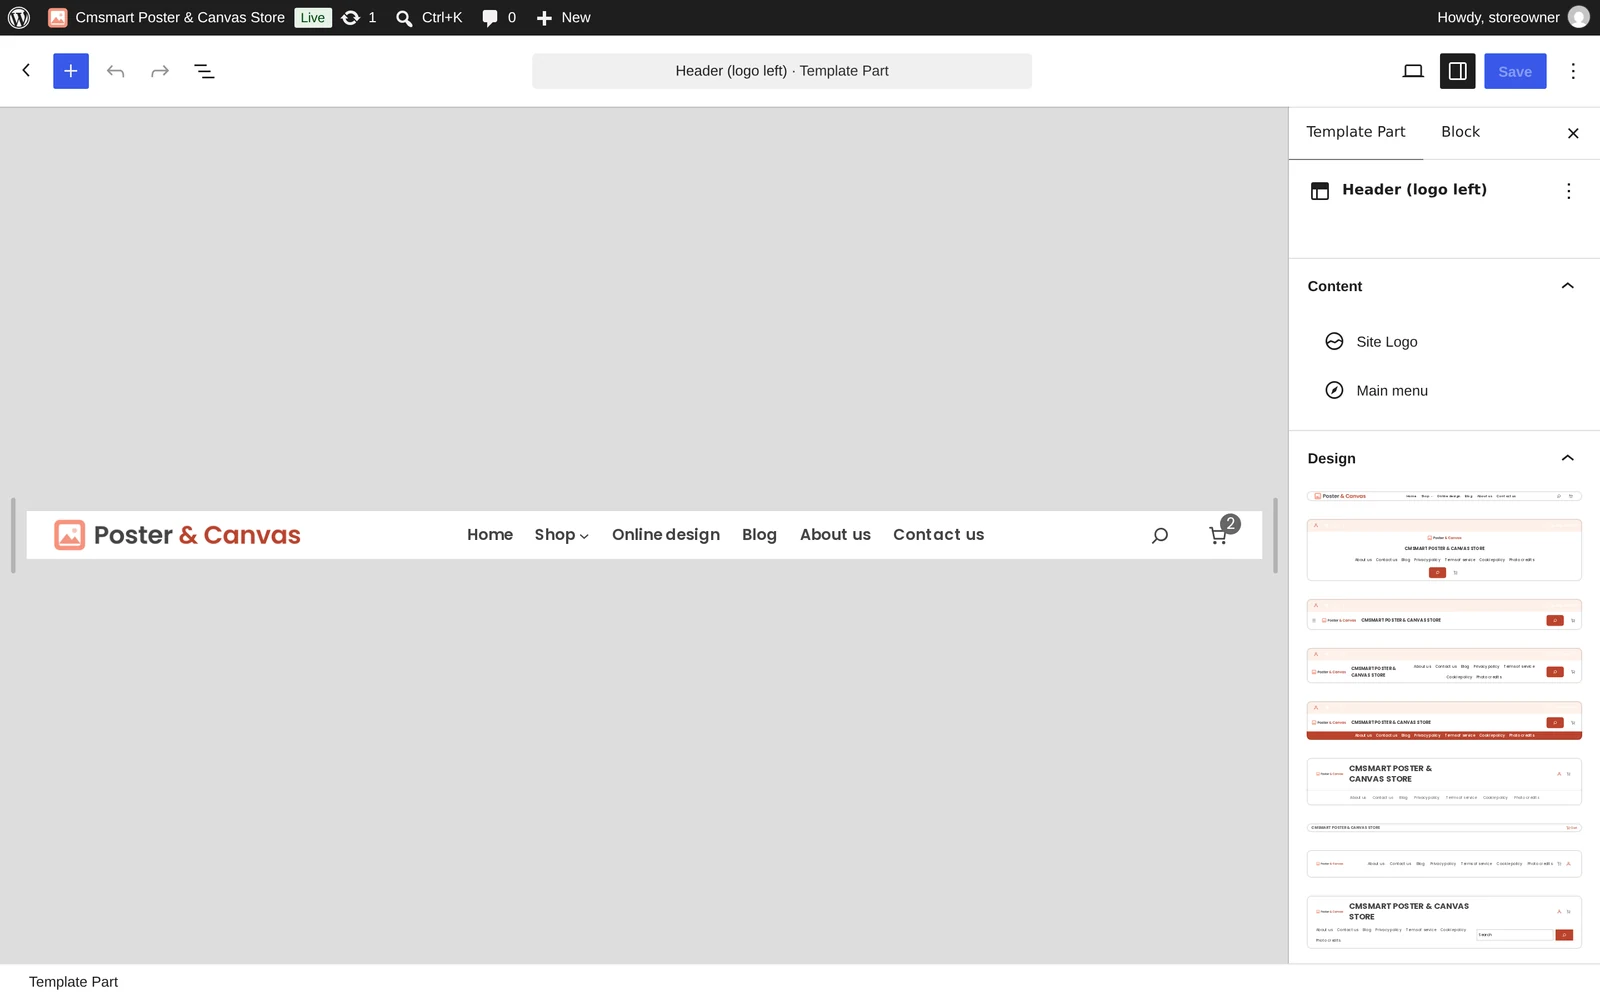Click the header search magnifier icon

[x=1160, y=536]
